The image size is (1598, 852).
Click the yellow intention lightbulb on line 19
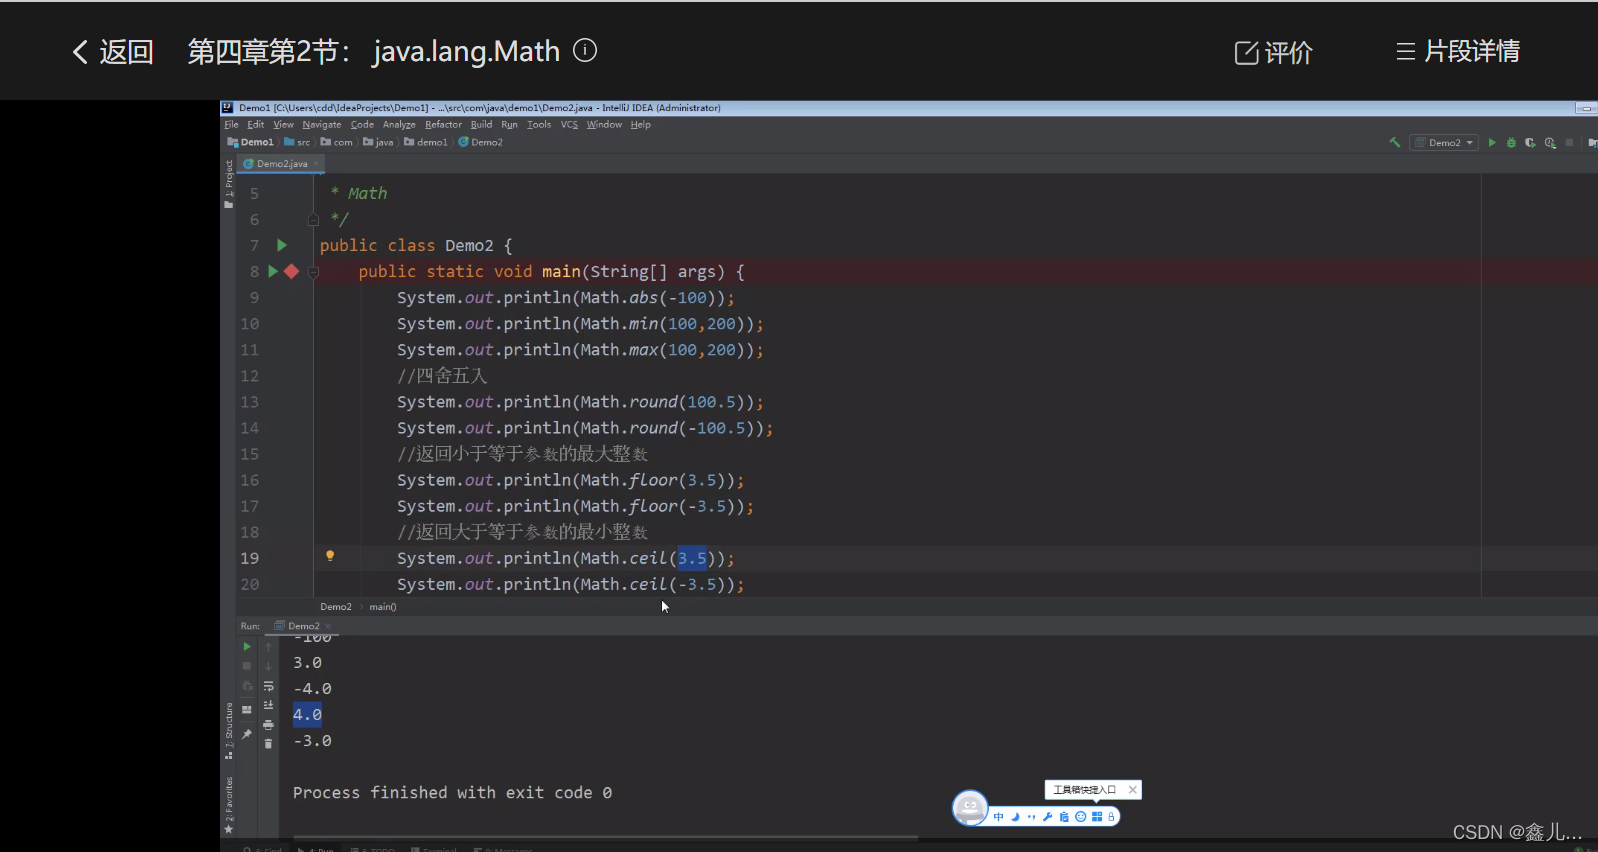330,556
